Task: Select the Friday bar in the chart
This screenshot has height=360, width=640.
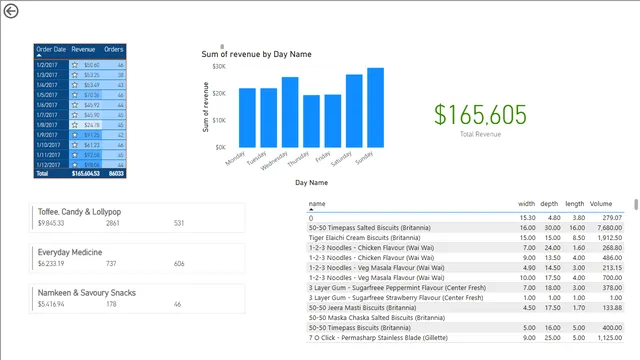Action: pos(333,121)
